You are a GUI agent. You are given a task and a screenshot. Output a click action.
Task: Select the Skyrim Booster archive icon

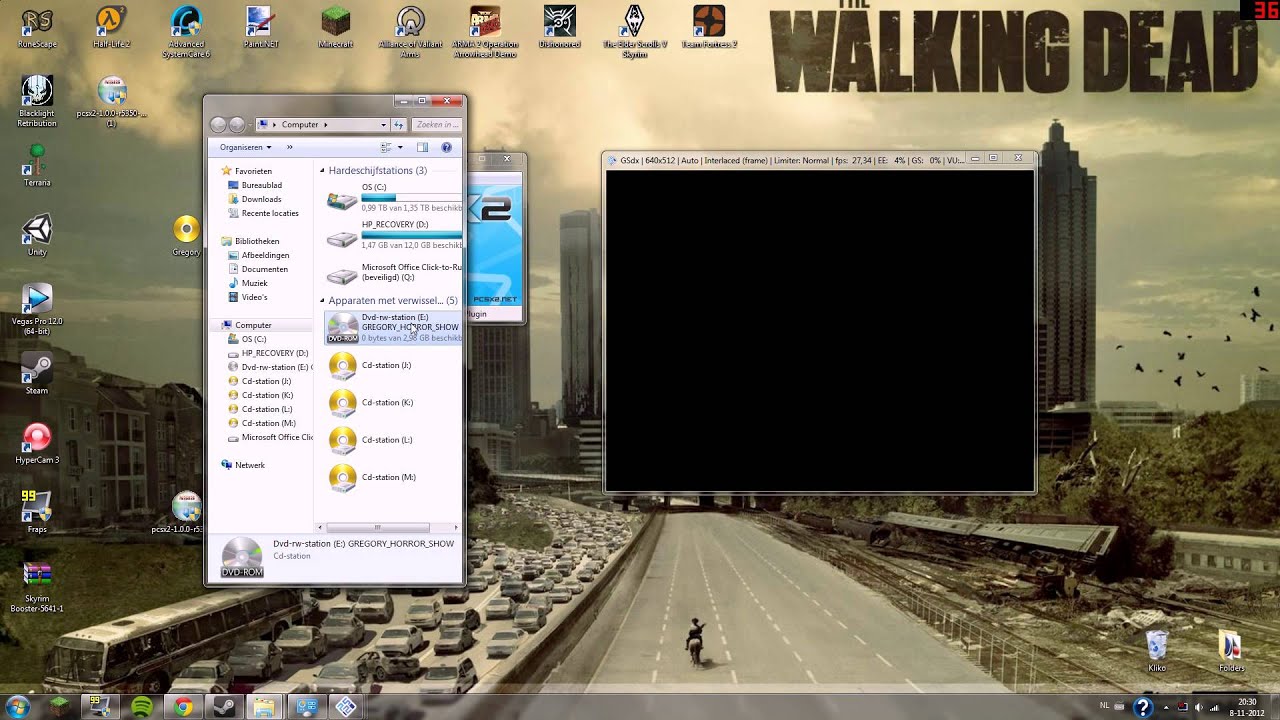click(x=37, y=587)
